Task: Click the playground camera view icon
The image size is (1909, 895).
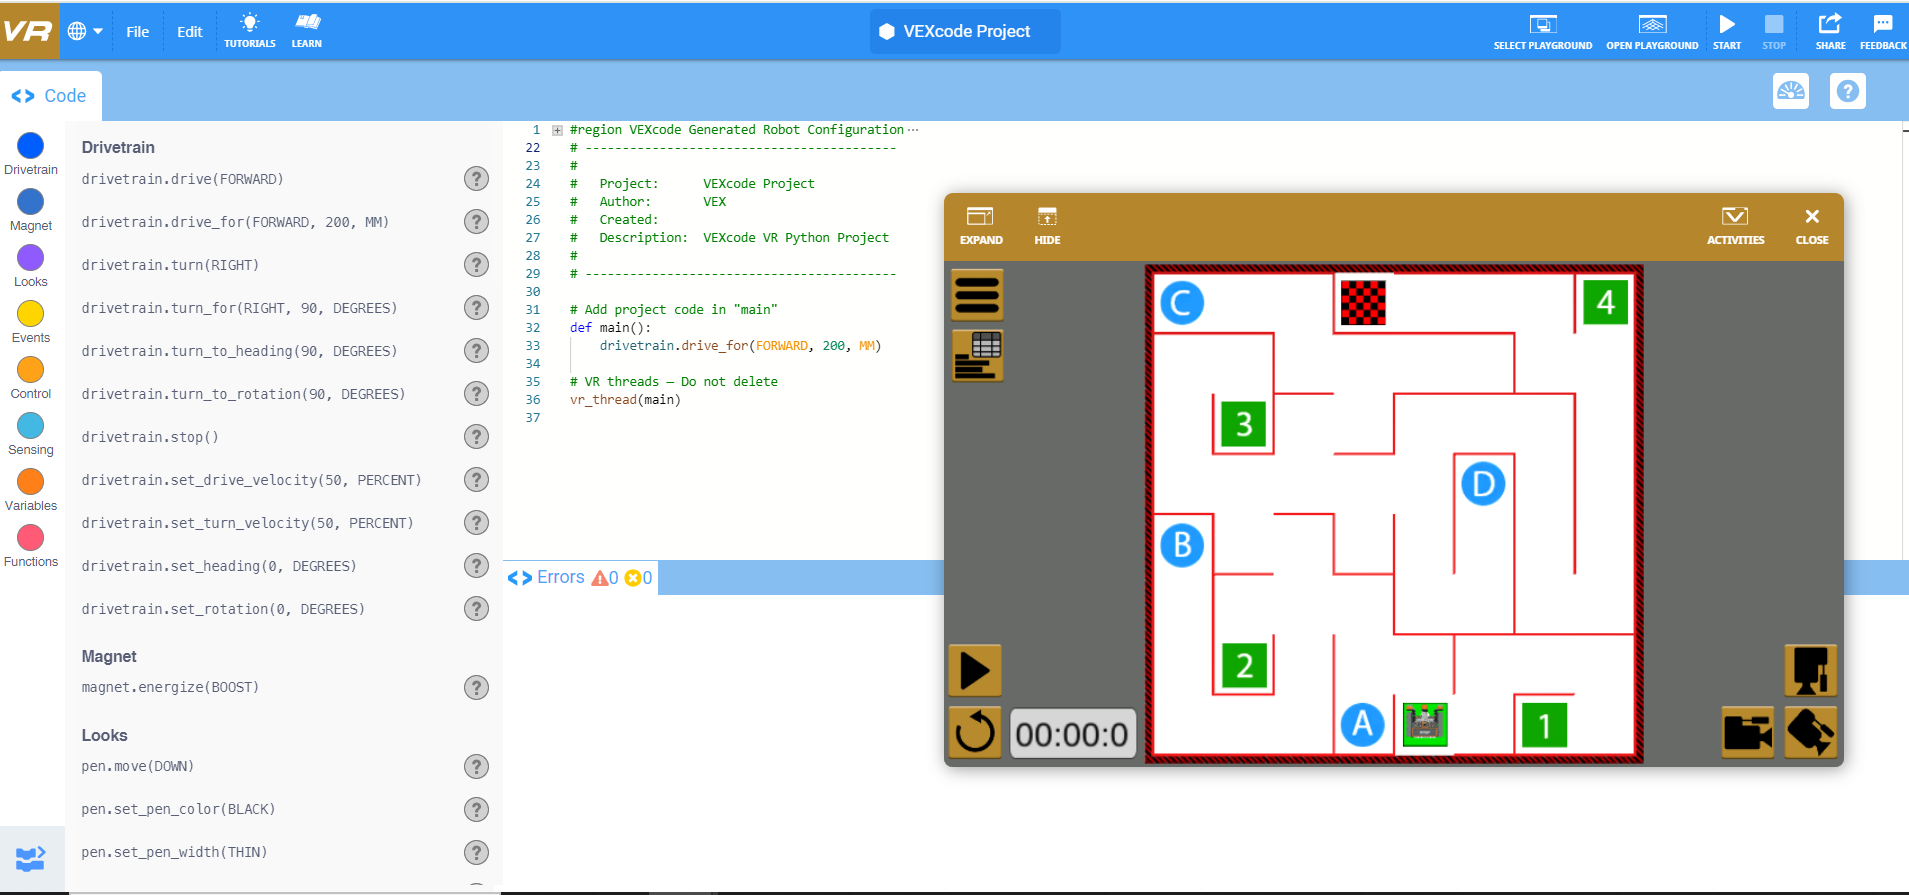Action: 1747,733
